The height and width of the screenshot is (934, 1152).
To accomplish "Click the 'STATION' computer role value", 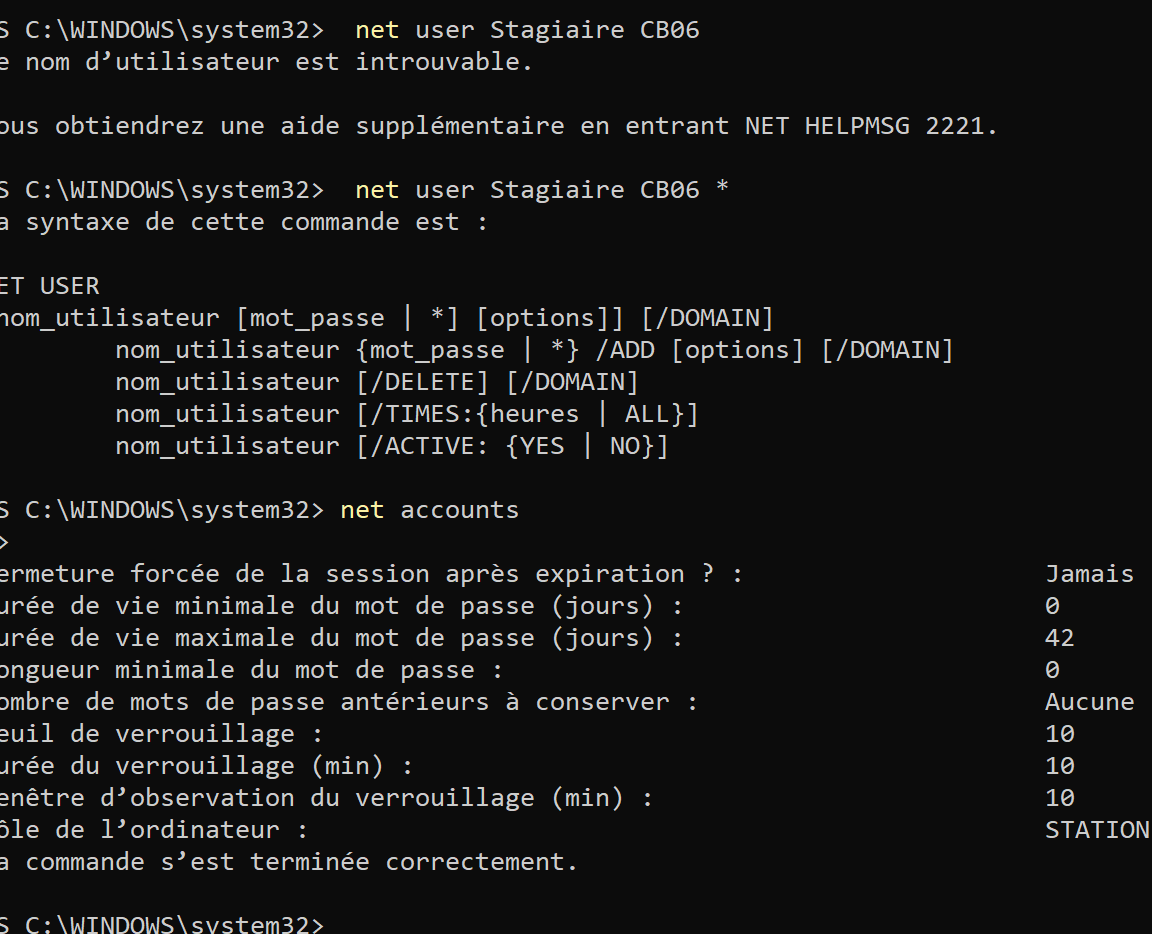I will (1096, 830).
